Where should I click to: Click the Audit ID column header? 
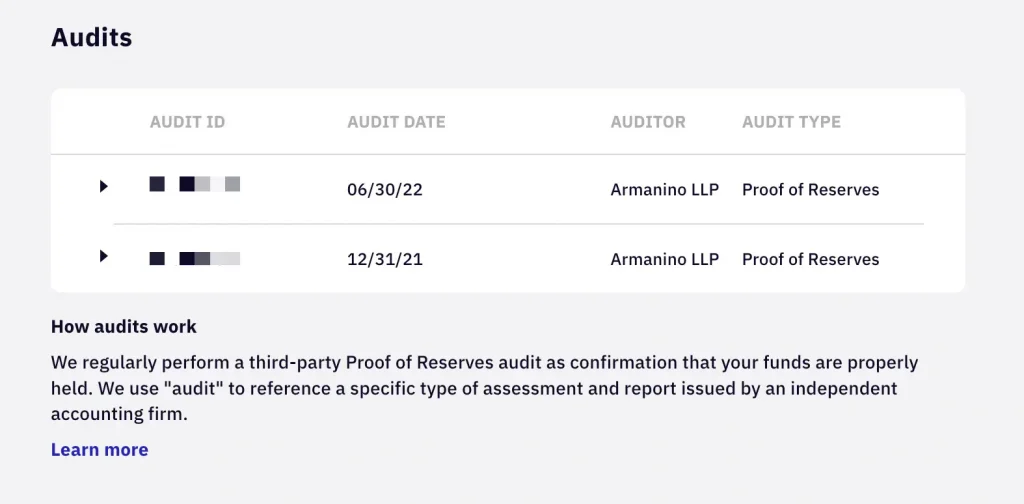[x=187, y=122]
